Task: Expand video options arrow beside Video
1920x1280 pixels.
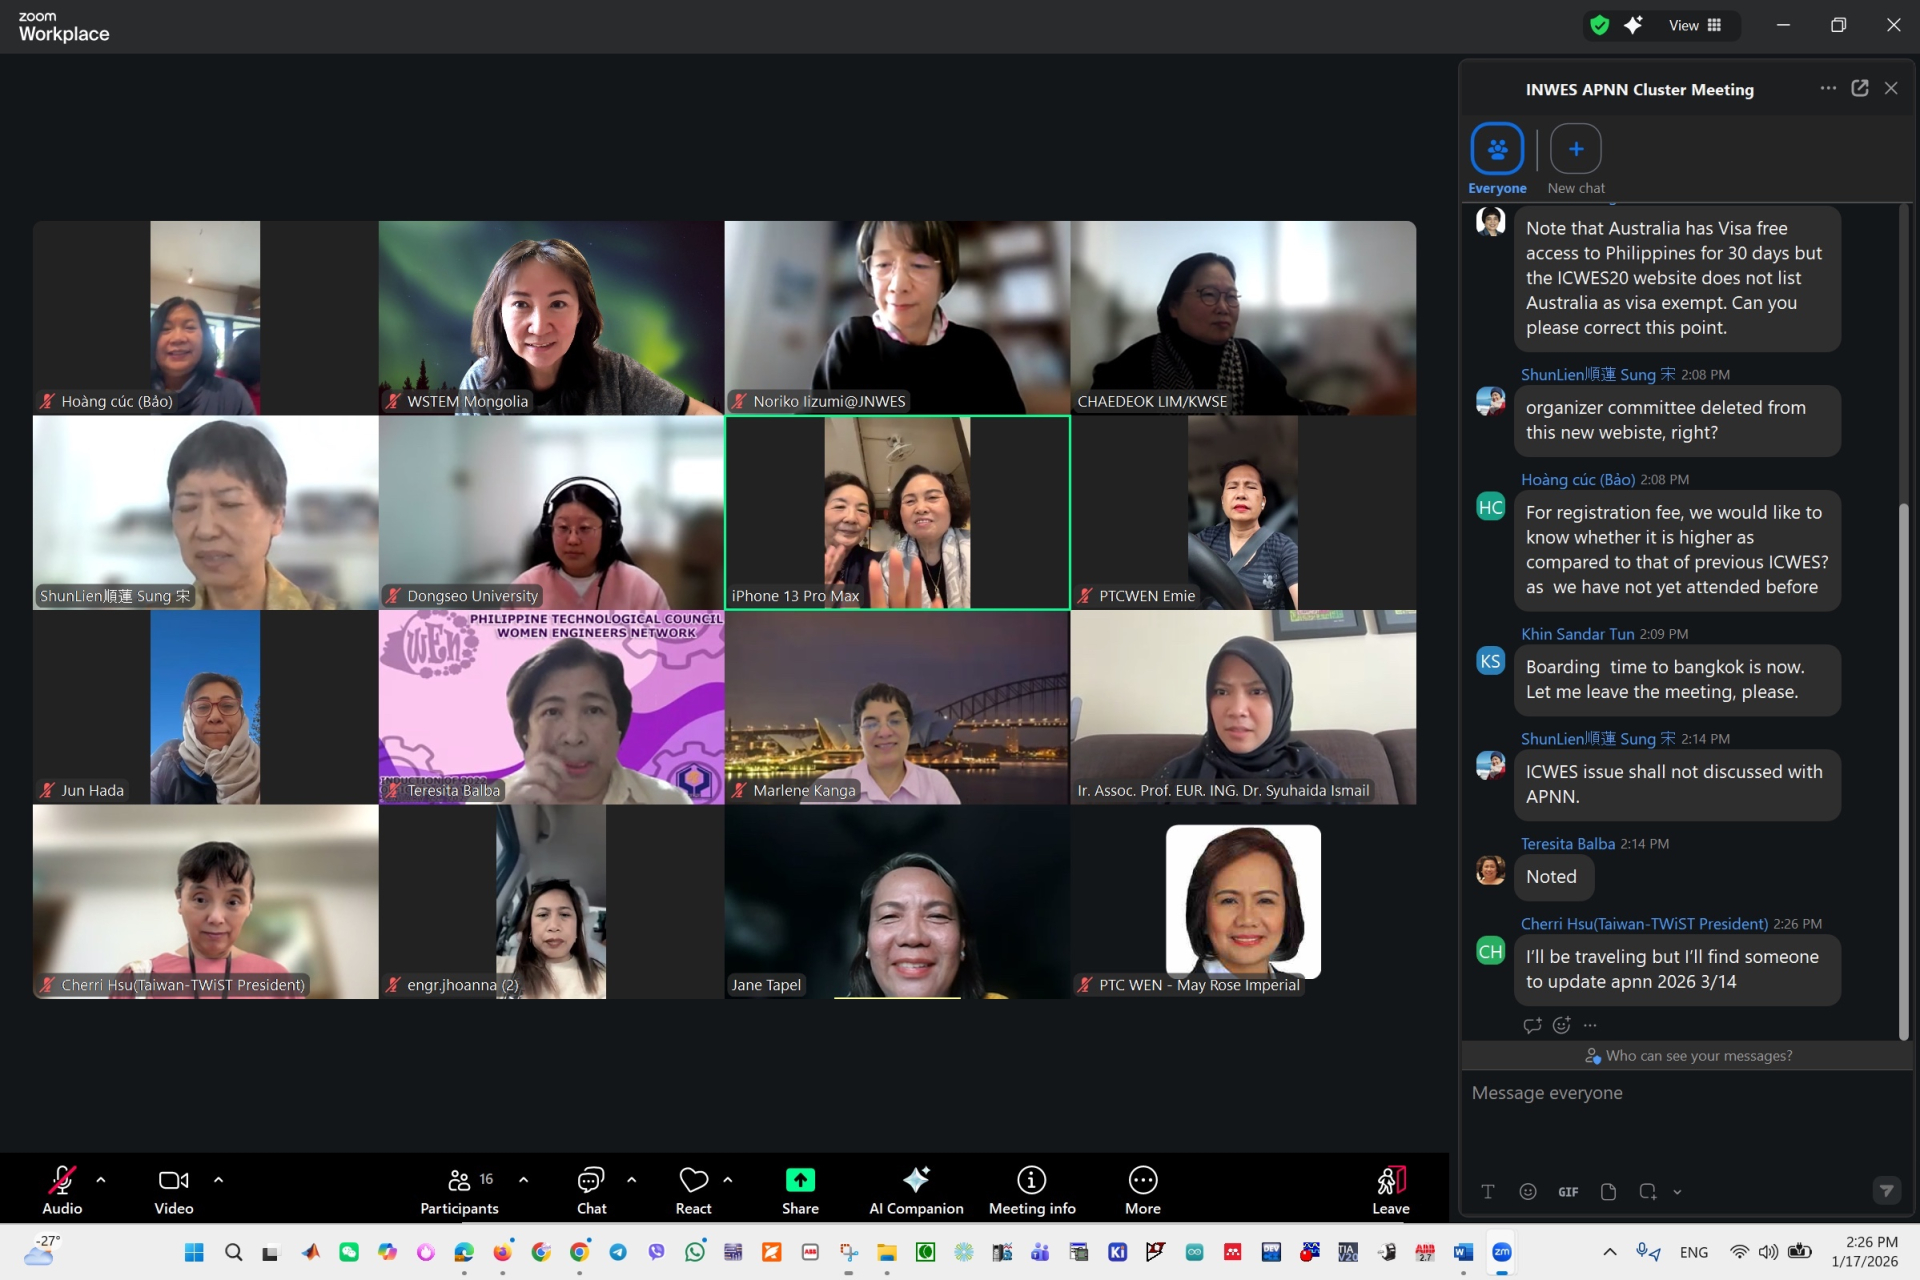Action: tap(218, 1180)
